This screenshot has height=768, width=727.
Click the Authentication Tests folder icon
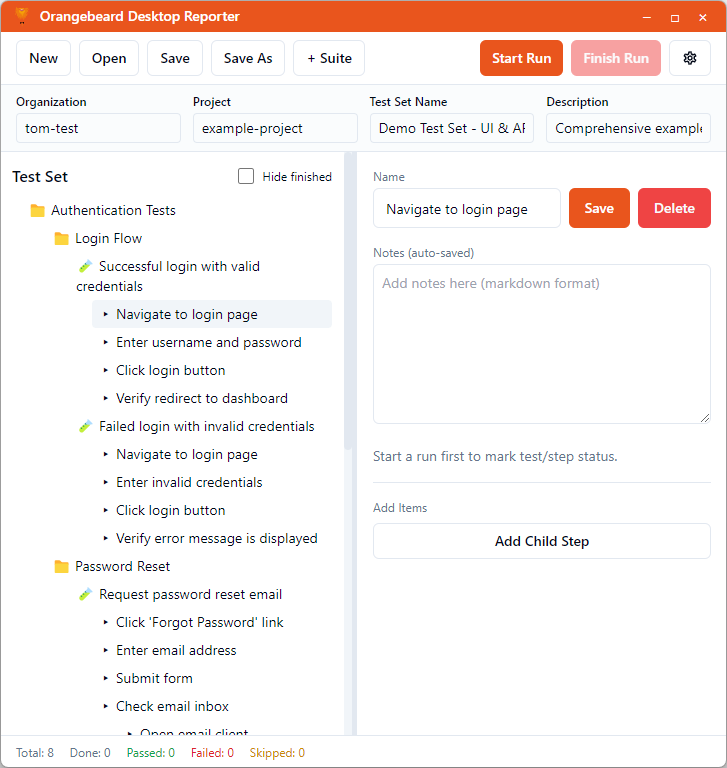click(x=38, y=211)
